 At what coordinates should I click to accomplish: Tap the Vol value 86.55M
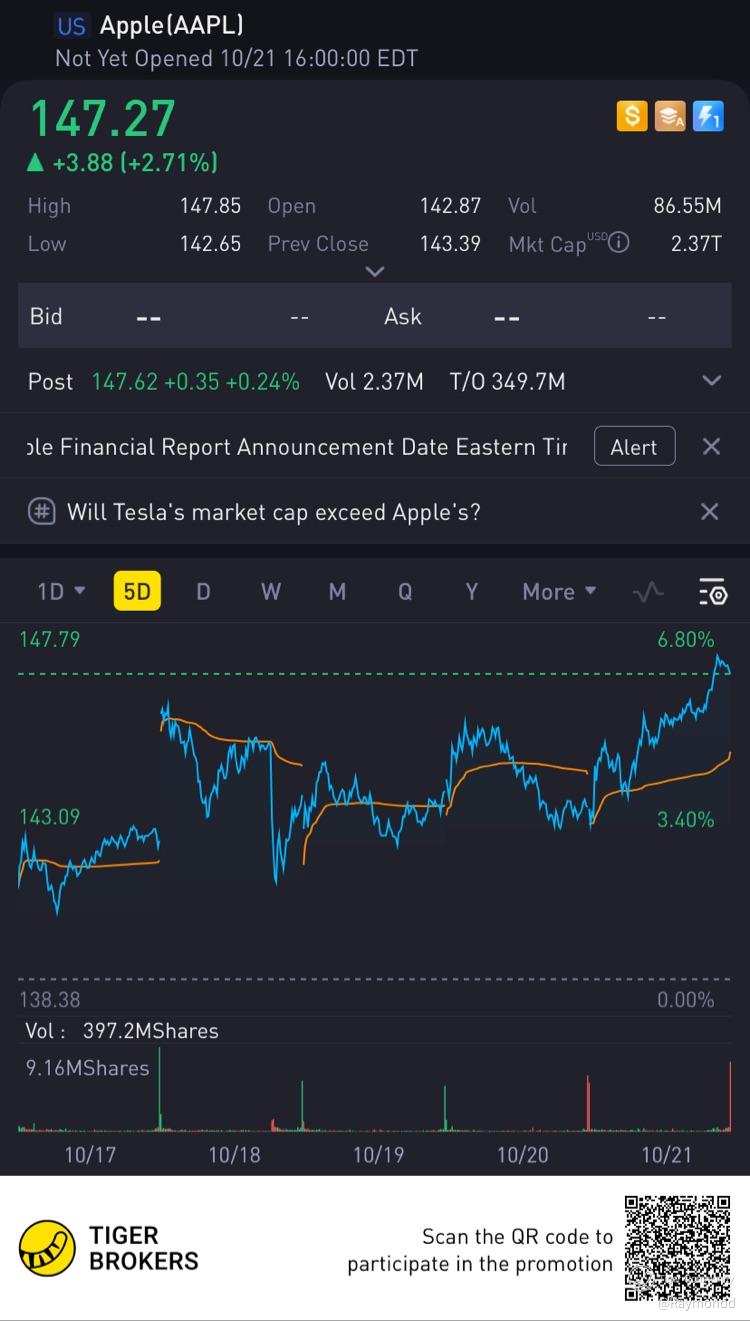(687, 205)
